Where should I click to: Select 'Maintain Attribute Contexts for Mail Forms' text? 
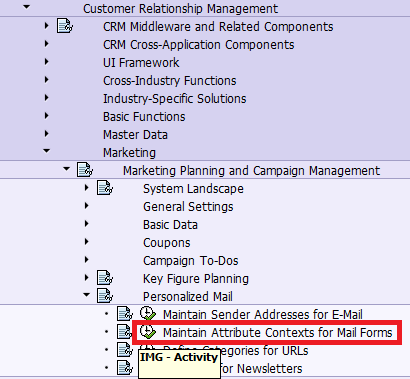[277, 333]
